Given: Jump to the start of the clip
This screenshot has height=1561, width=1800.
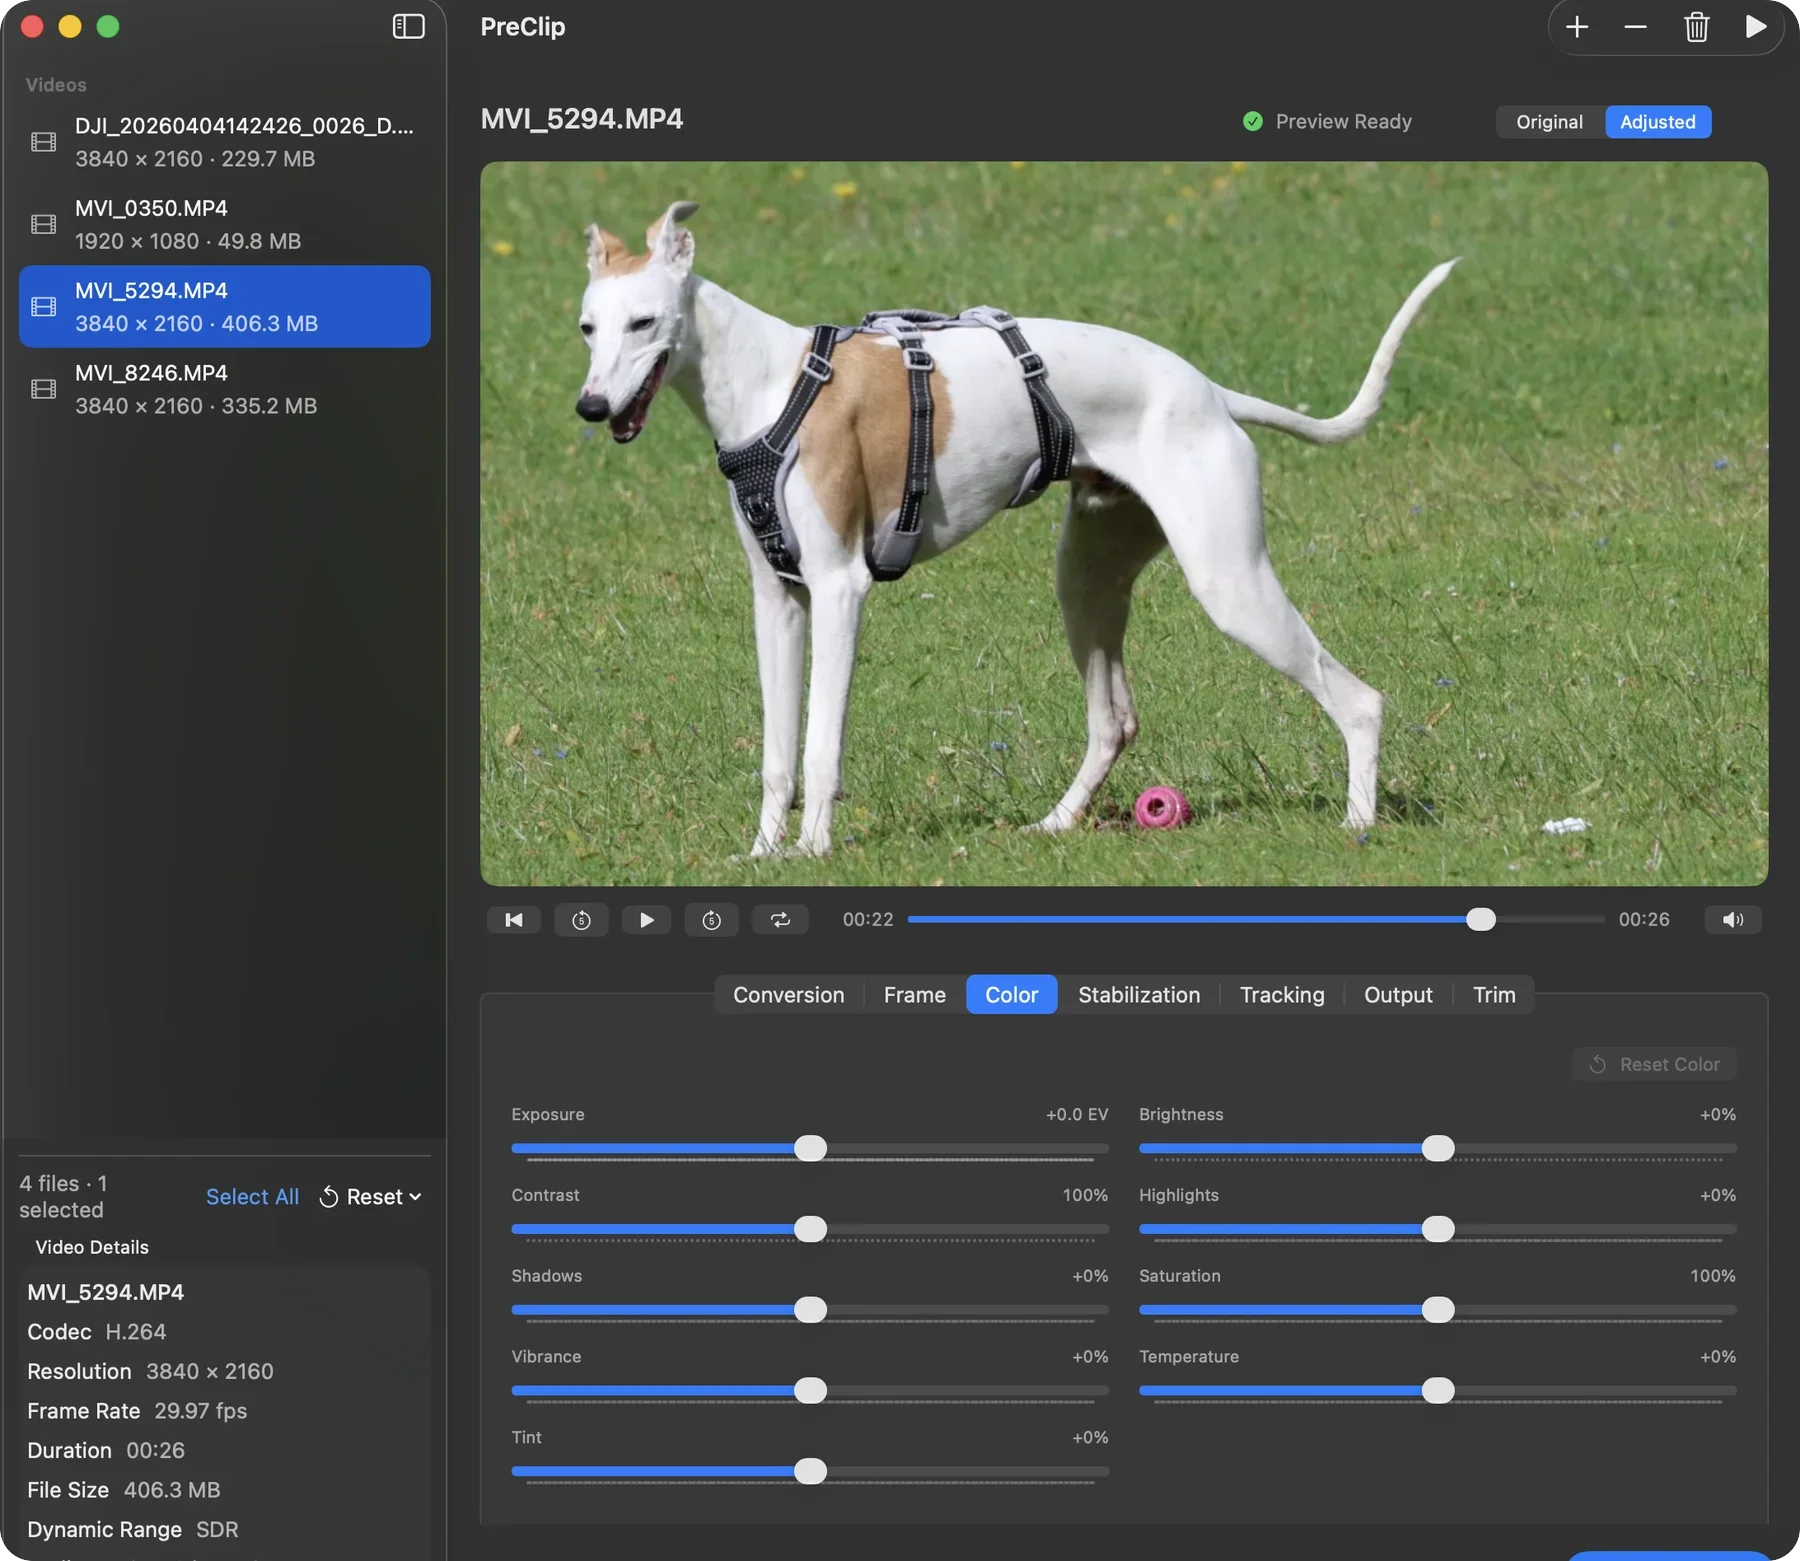Looking at the screenshot, I should [x=514, y=920].
